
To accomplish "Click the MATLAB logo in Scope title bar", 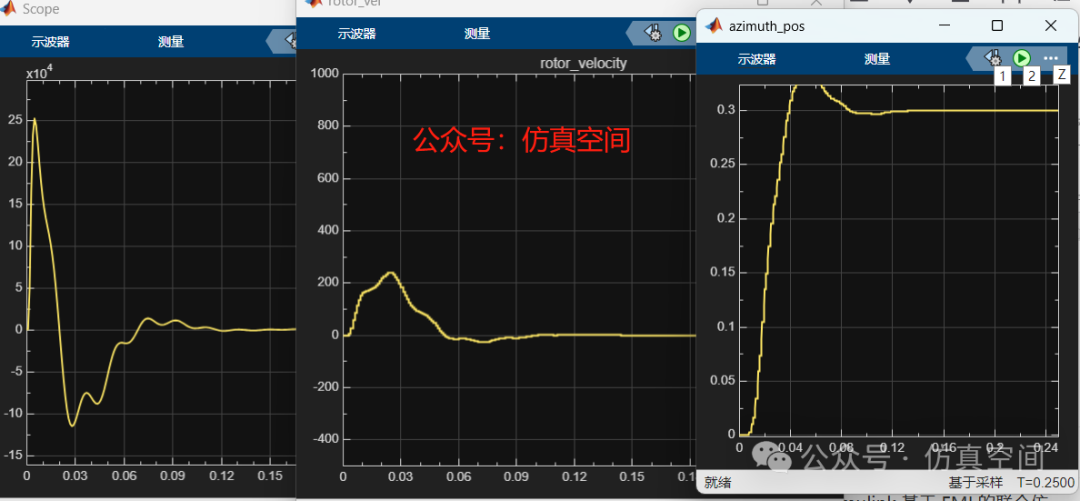I will coord(9,8).
